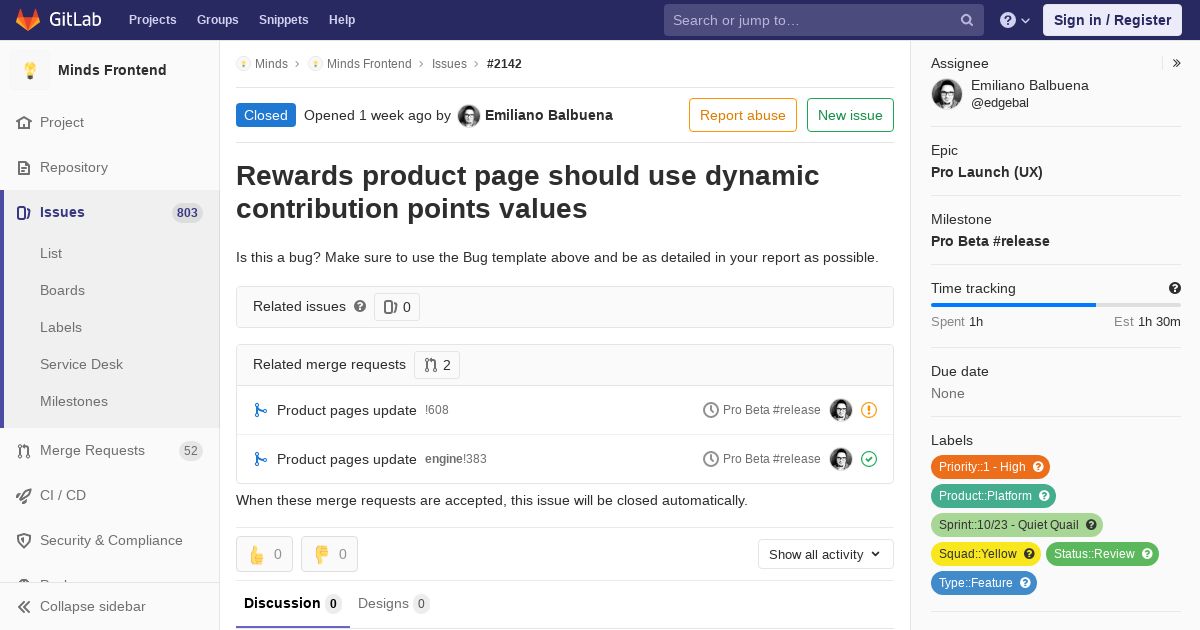This screenshot has height=630, width=1200.
Task: Click Pro Beta #release milestone in sidebar
Action: (x=990, y=241)
